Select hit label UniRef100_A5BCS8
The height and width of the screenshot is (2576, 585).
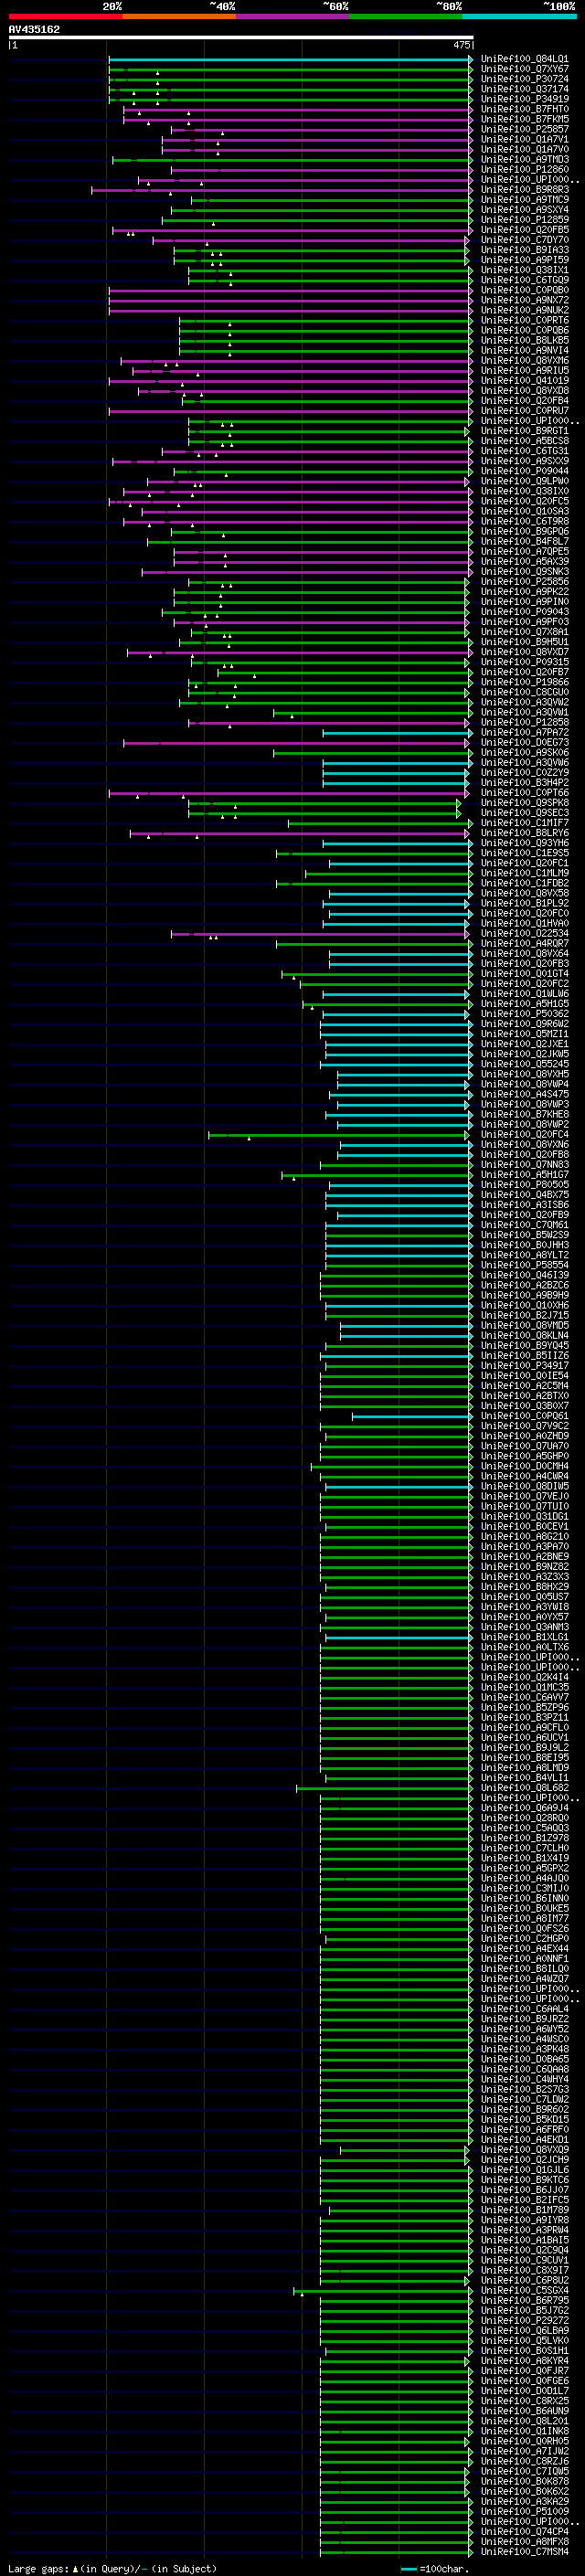click(524, 441)
